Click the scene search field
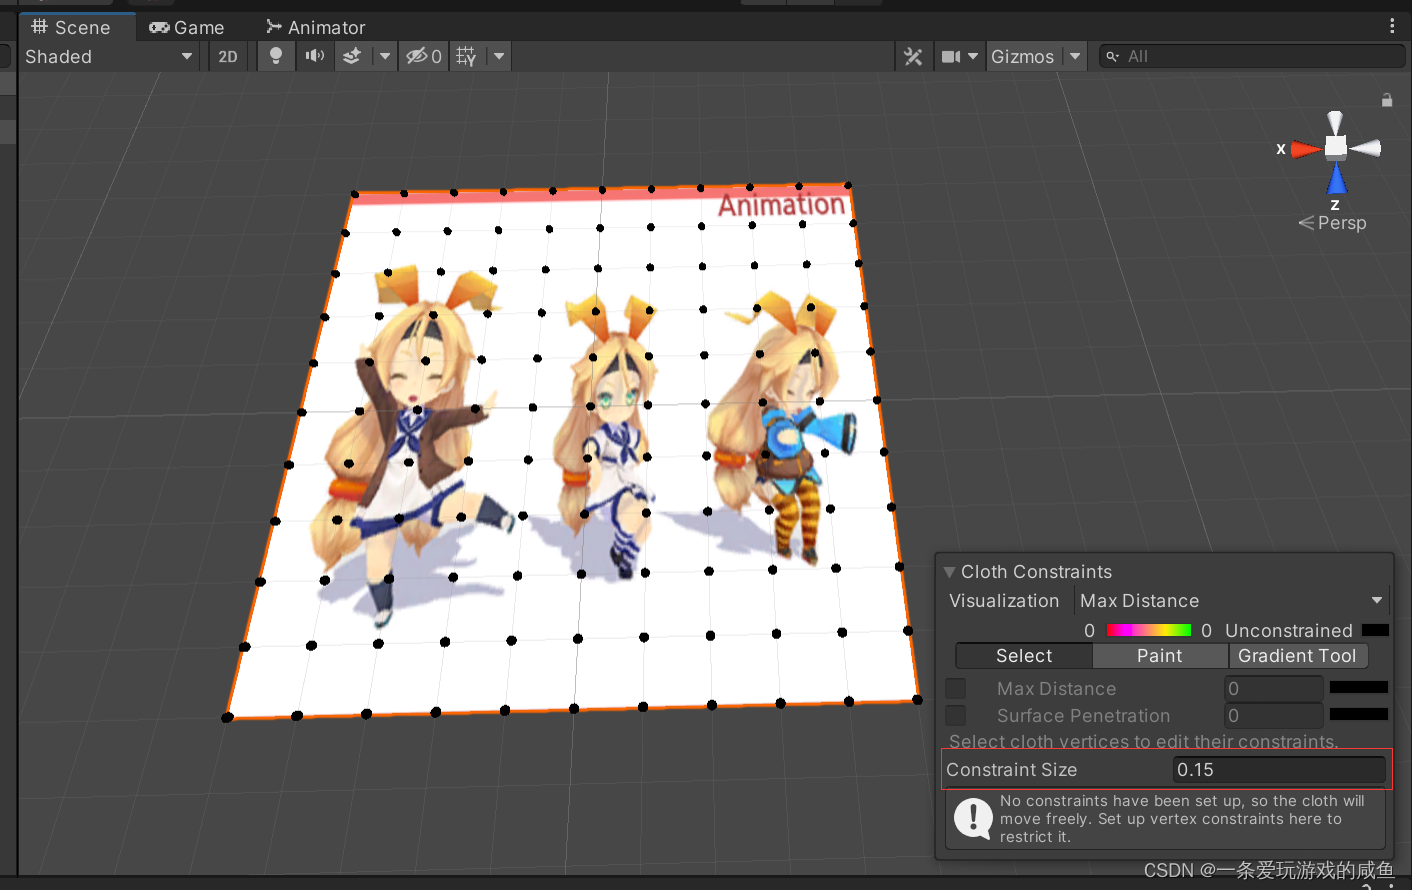The image size is (1412, 890). [x=1252, y=57]
